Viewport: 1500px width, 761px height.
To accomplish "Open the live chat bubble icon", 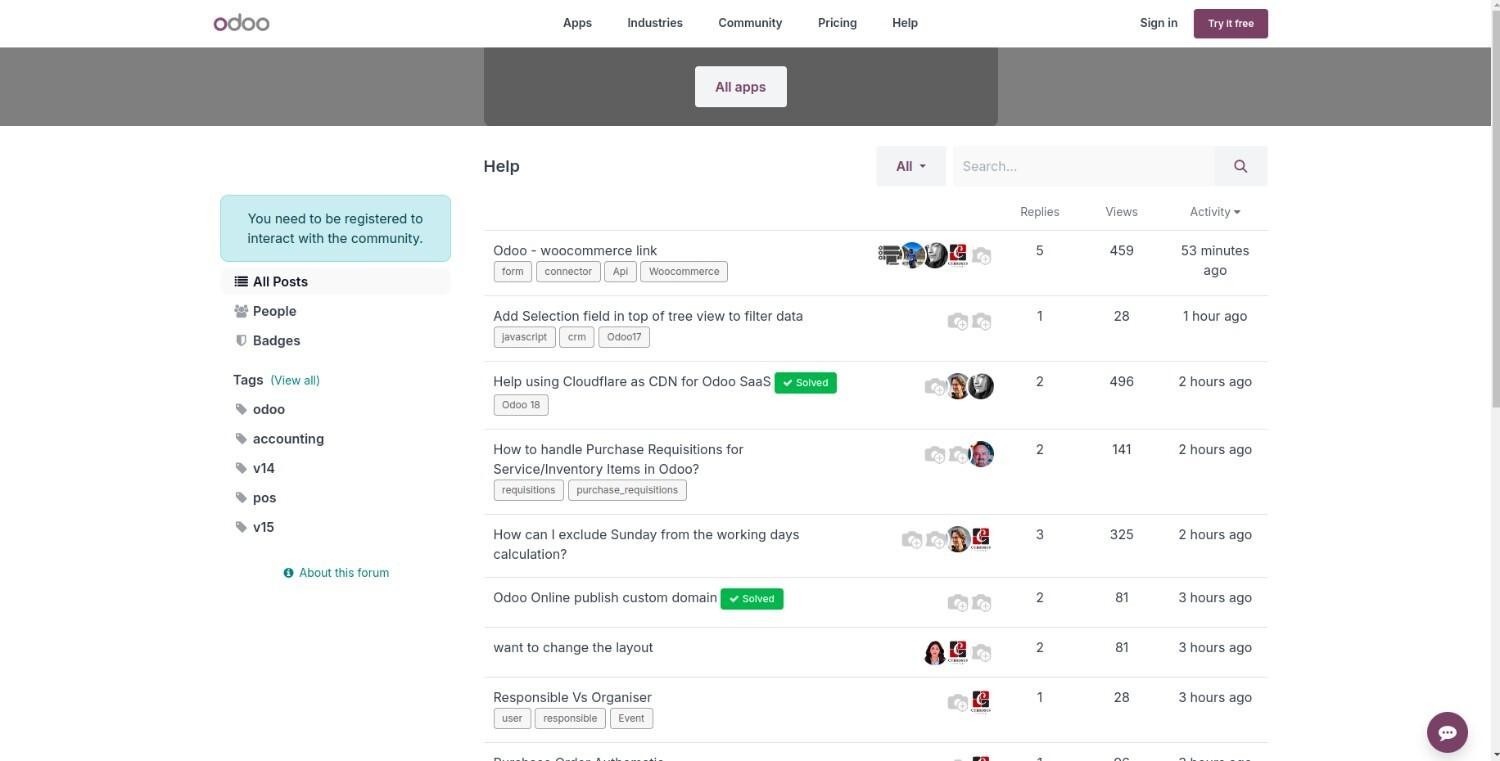I will tap(1446, 732).
